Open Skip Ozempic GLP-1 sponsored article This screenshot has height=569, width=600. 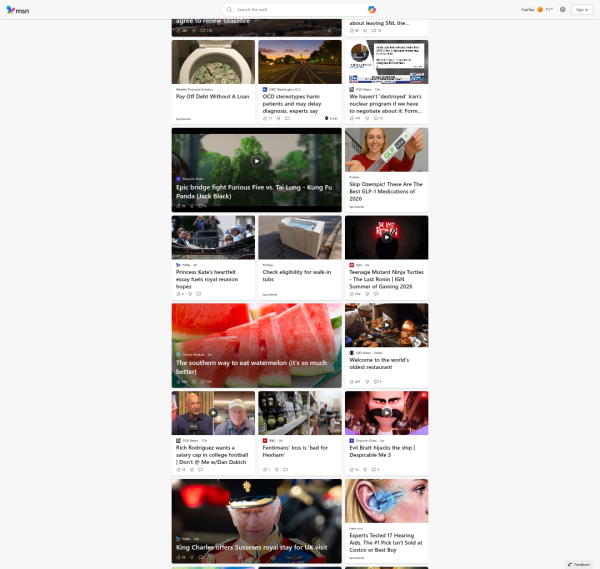click(386, 191)
